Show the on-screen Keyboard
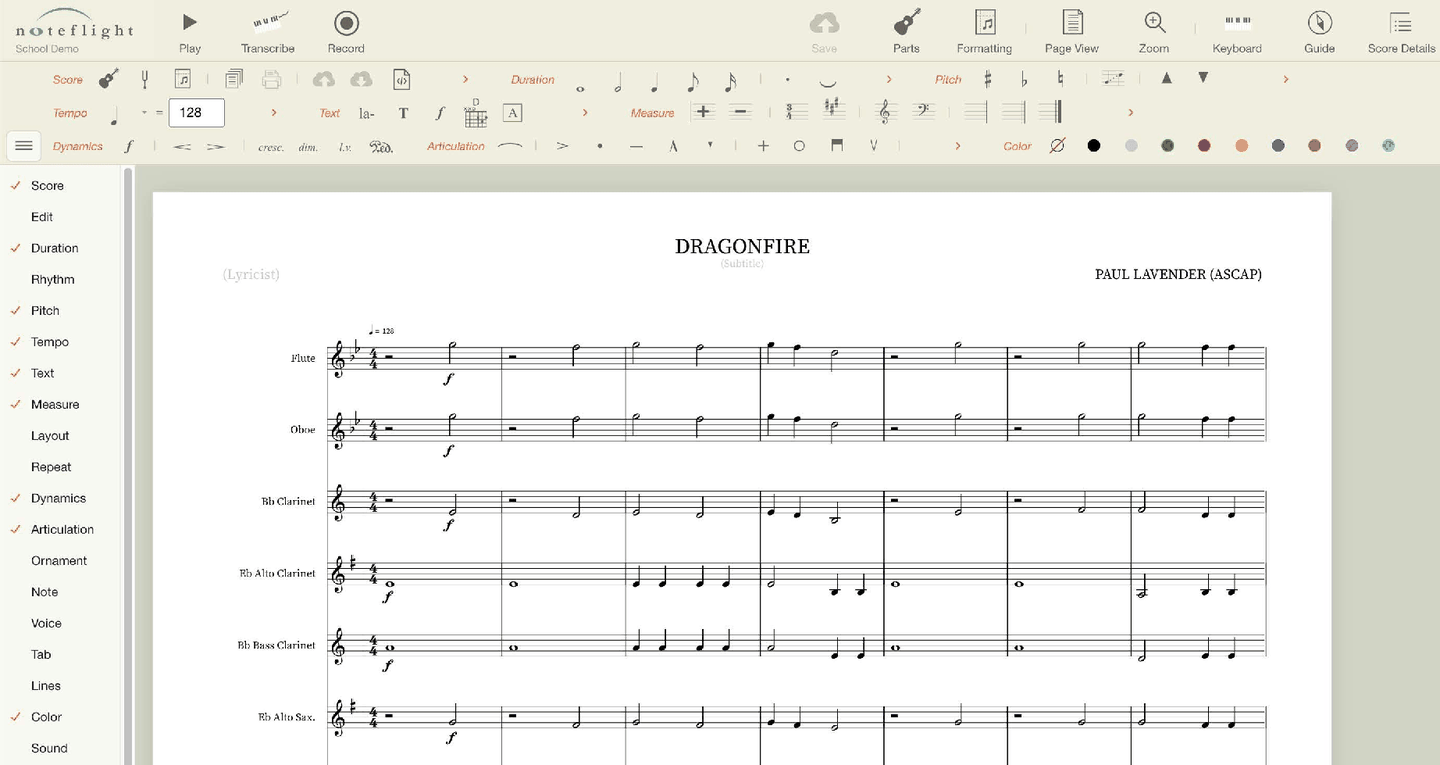 1237,31
